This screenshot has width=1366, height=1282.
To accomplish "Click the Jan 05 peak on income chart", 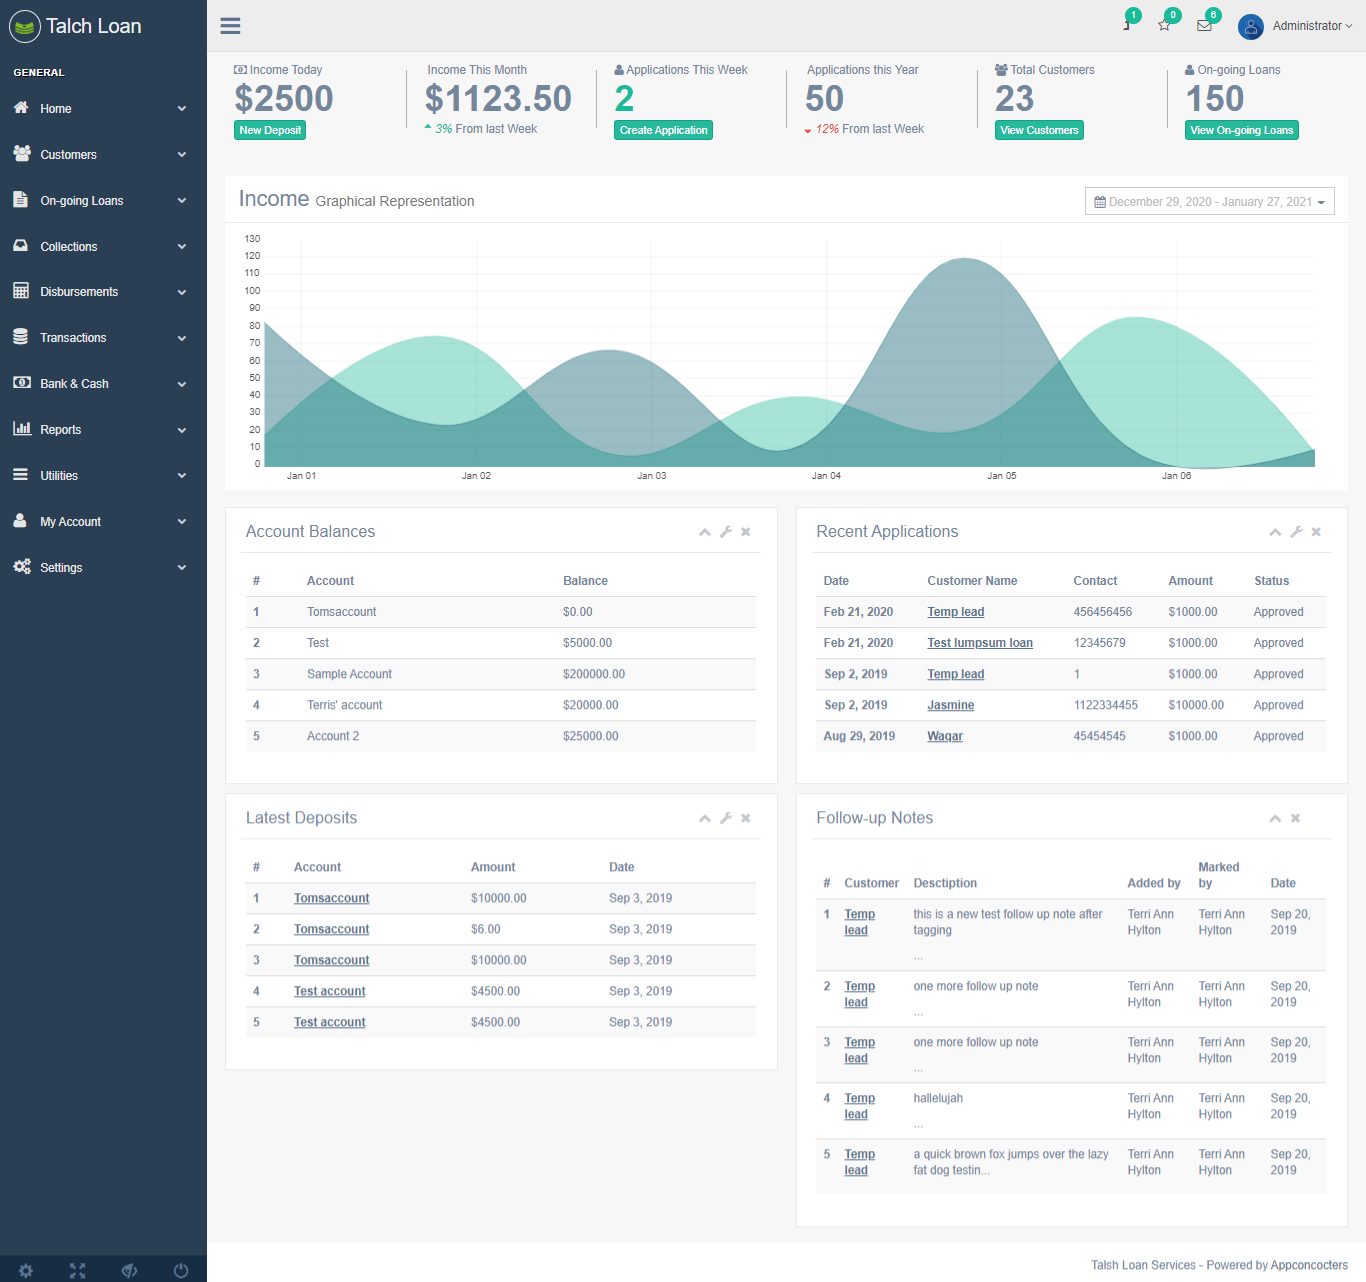I will [x=965, y=260].
